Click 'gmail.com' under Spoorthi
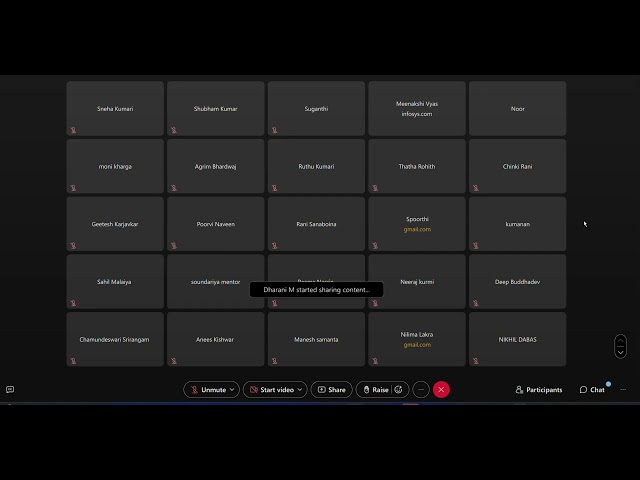Screen dimensions: 640x480 click(417, 229)
